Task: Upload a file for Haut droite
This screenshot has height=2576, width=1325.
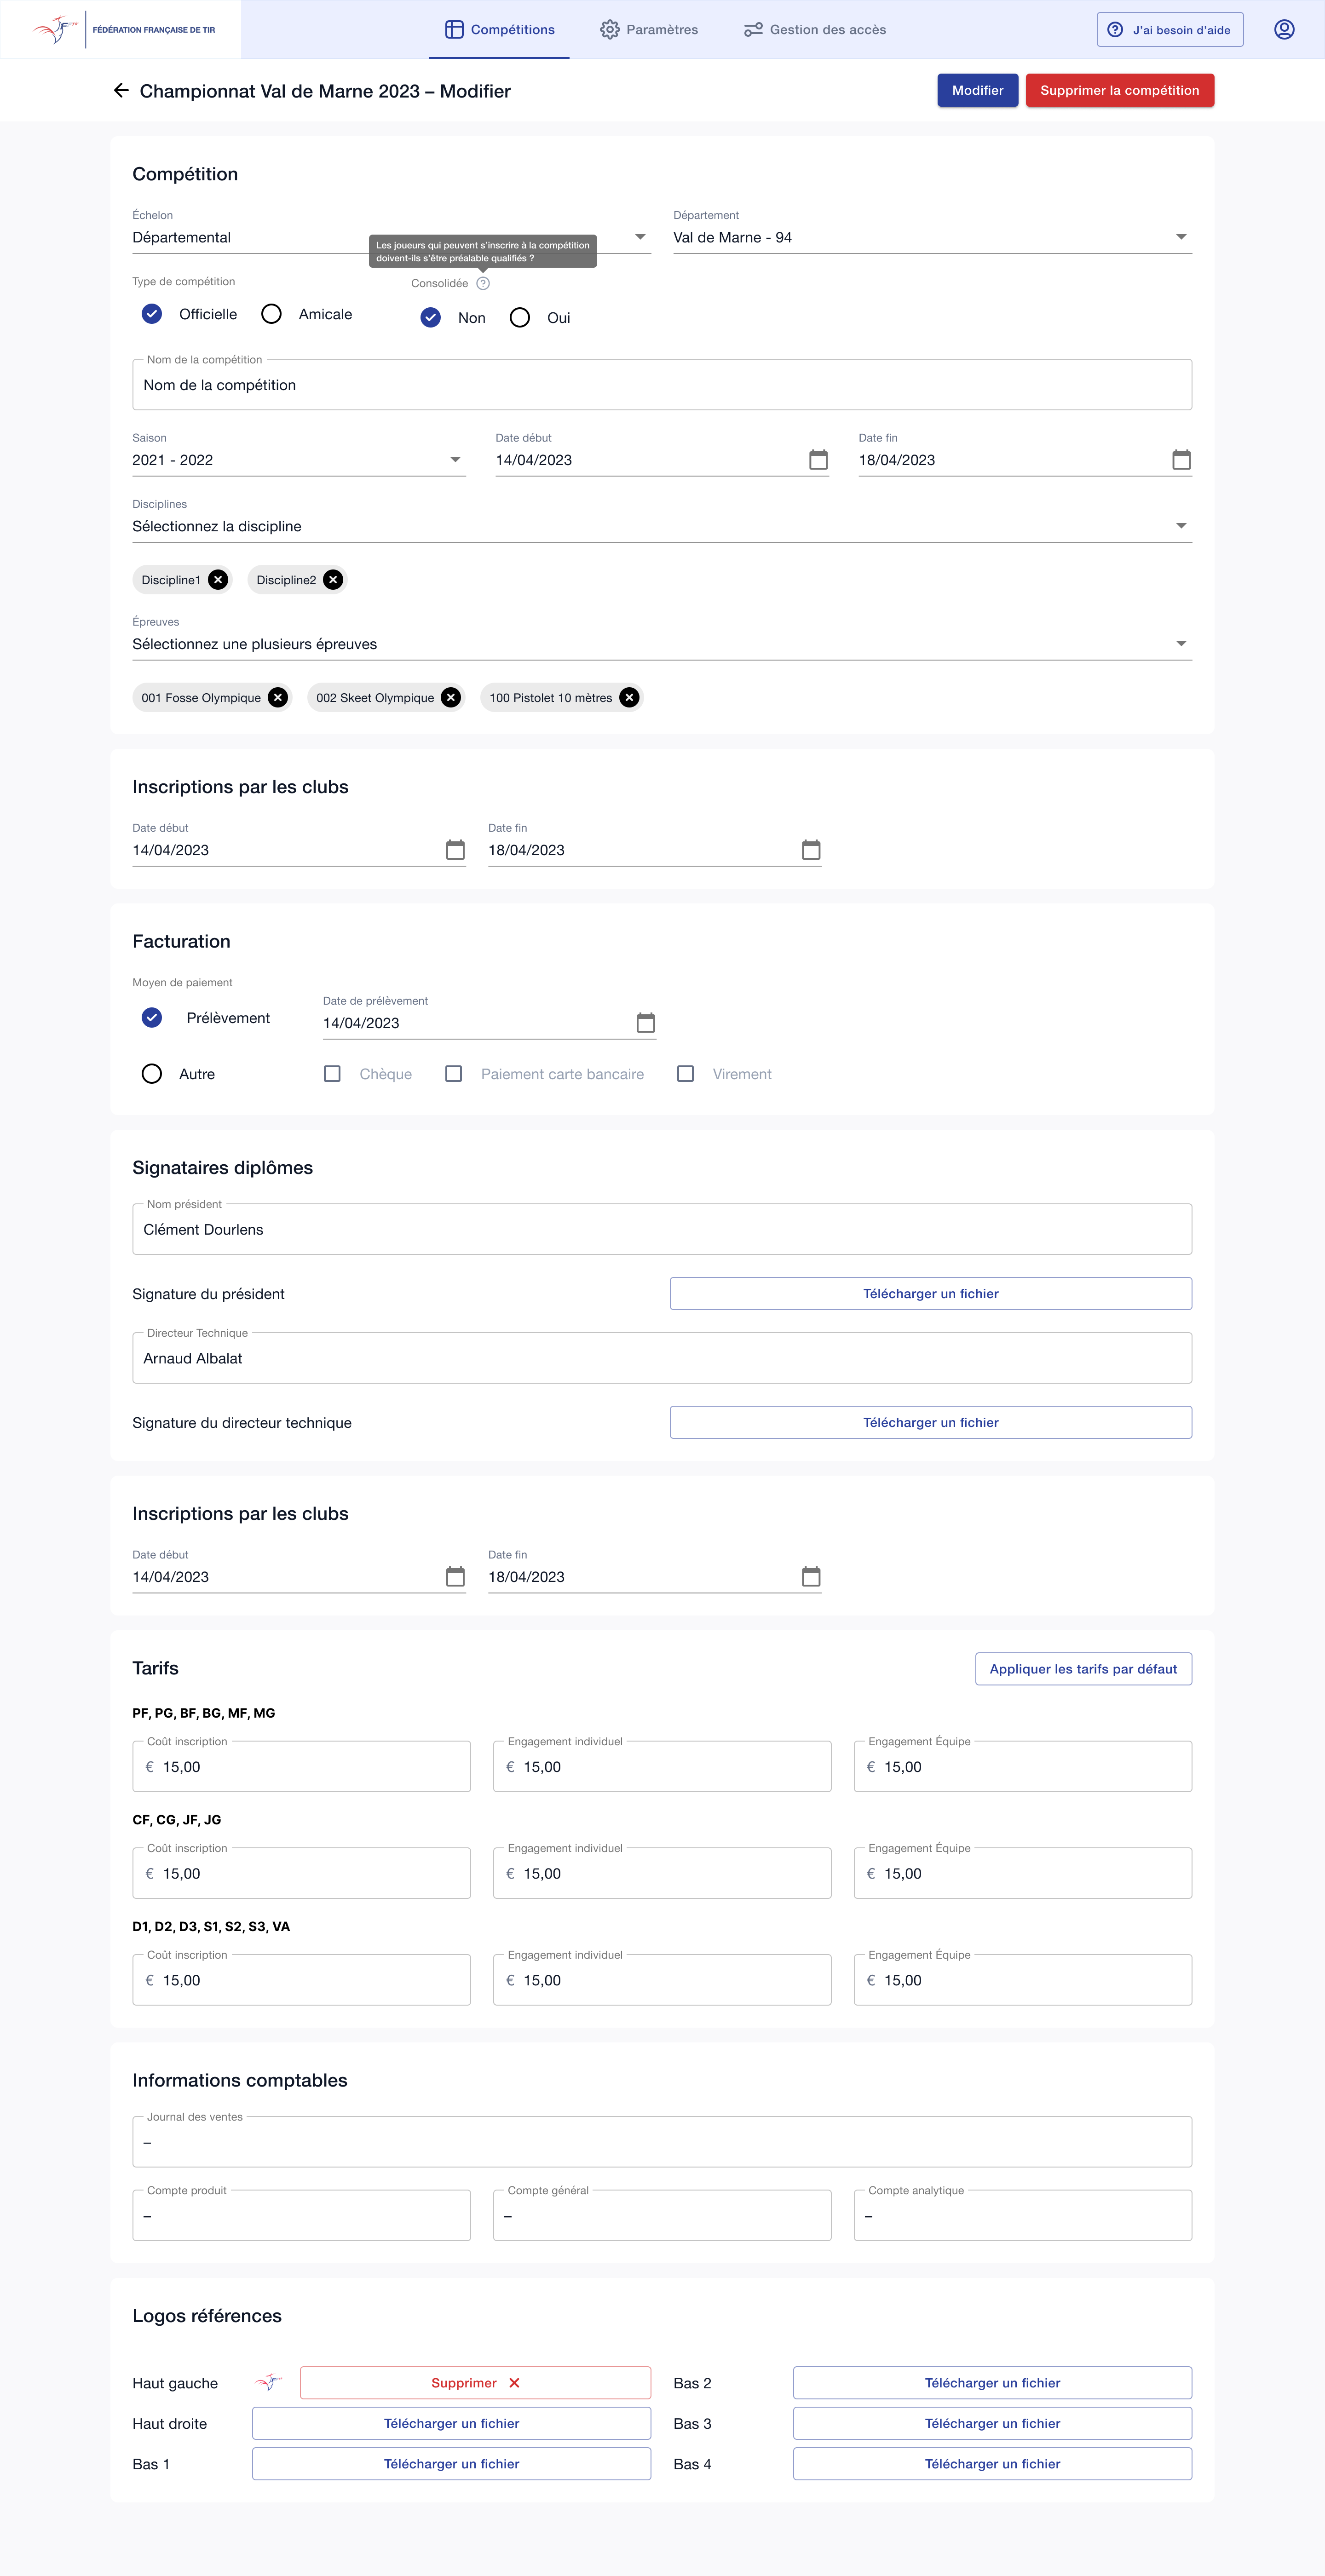Action: coord(451,2424)
